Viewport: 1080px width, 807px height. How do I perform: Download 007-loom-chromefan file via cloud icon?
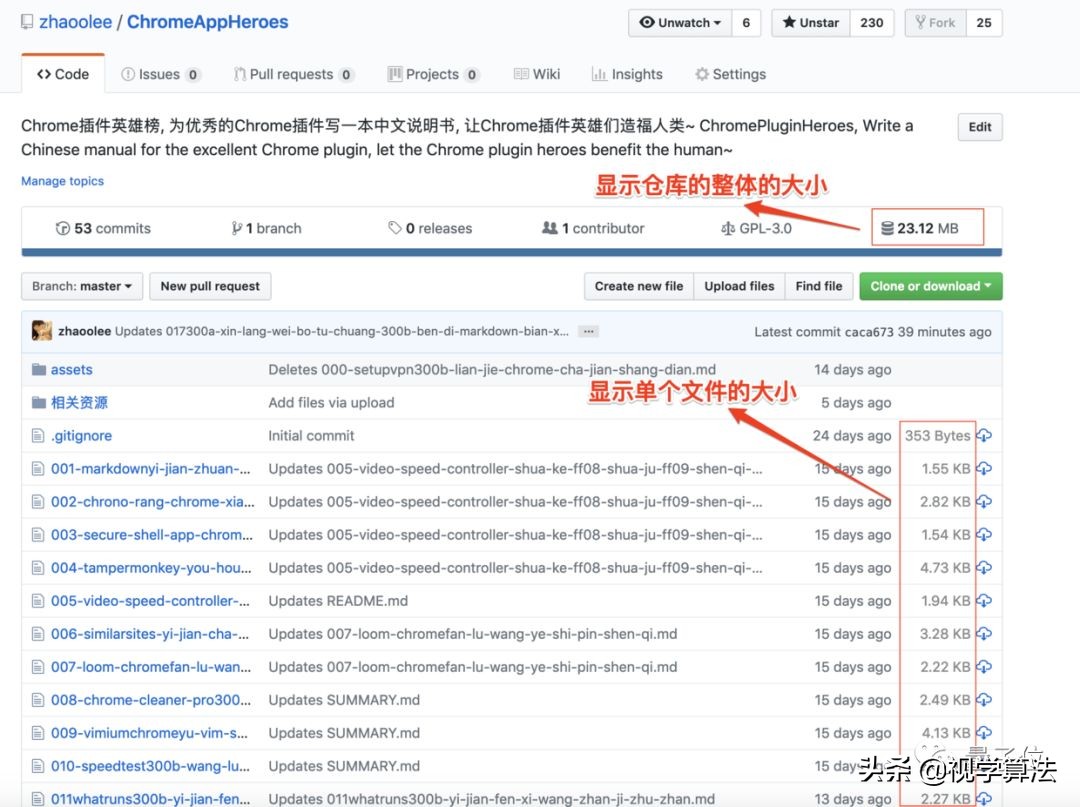point(984,667)
